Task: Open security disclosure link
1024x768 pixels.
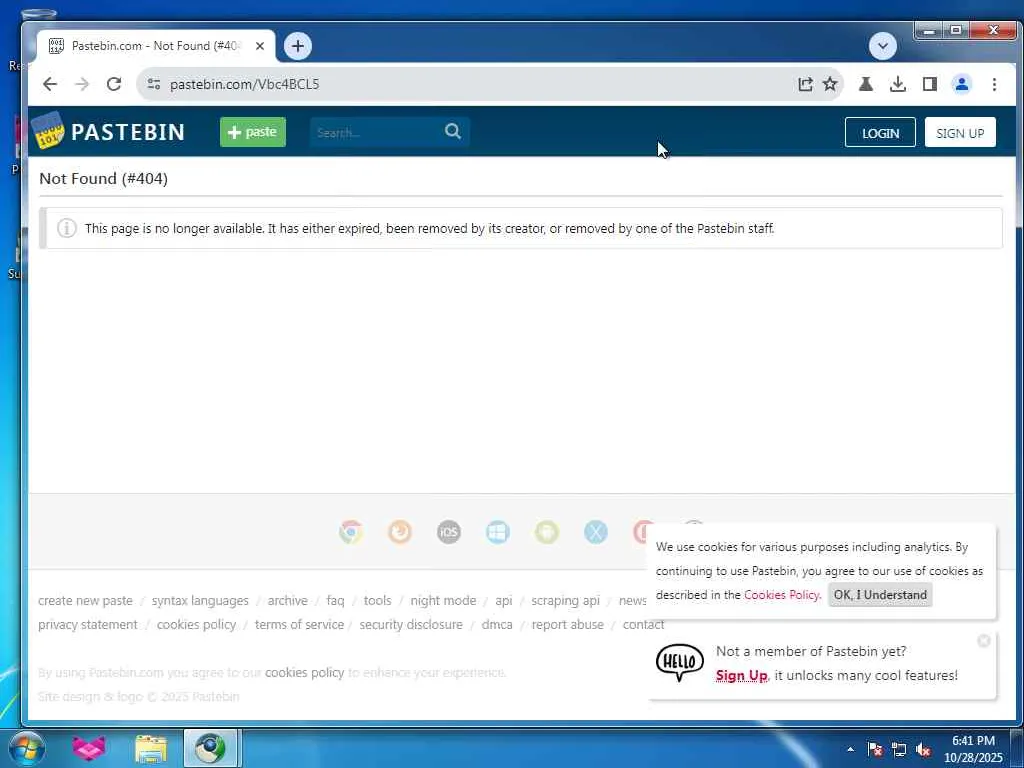Action: click(x=411, y=624)
